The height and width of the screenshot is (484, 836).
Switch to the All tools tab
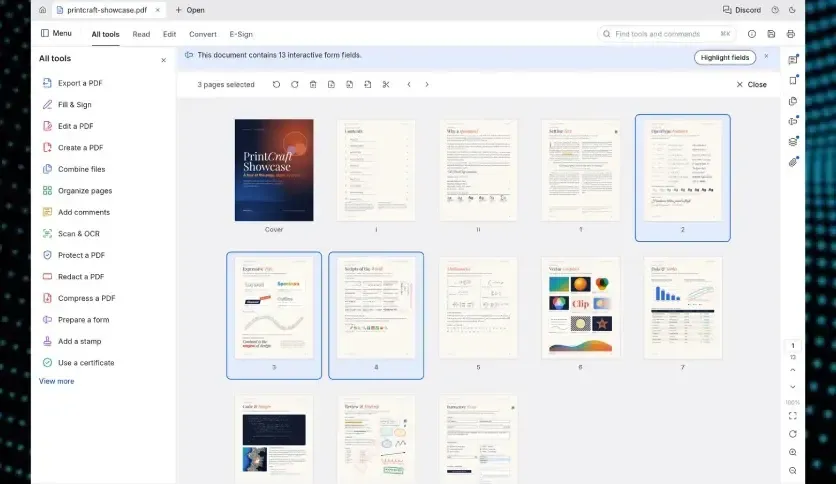point(106,34)
